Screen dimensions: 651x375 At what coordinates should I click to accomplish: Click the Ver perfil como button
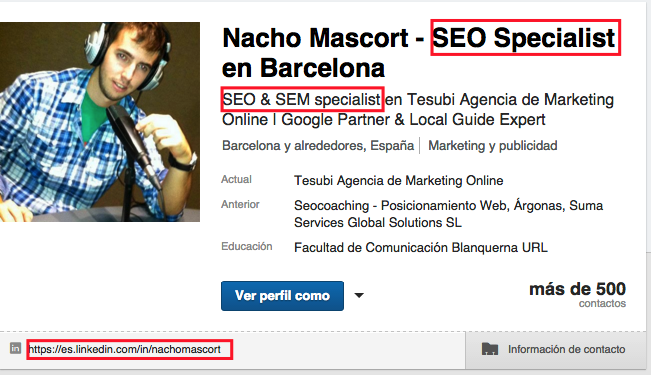coord(282,296)
